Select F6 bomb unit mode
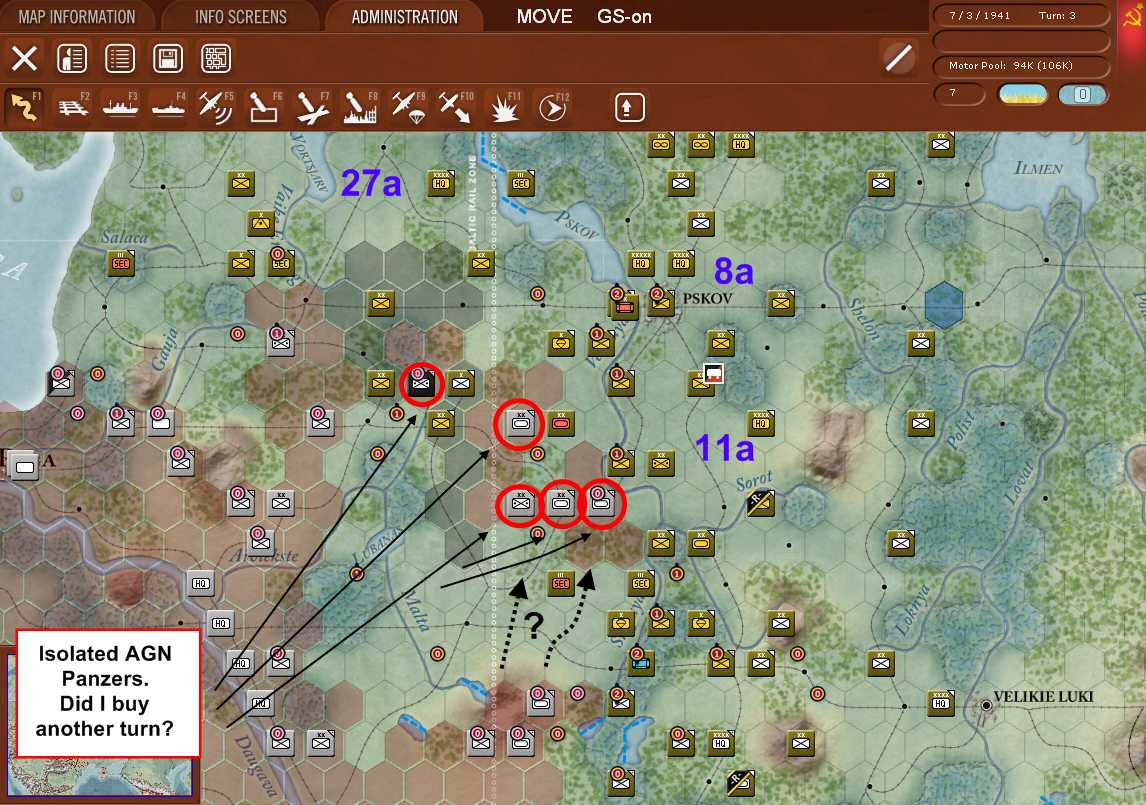The height and width of the screenshot is (805, 1146). tap(265, 107)
